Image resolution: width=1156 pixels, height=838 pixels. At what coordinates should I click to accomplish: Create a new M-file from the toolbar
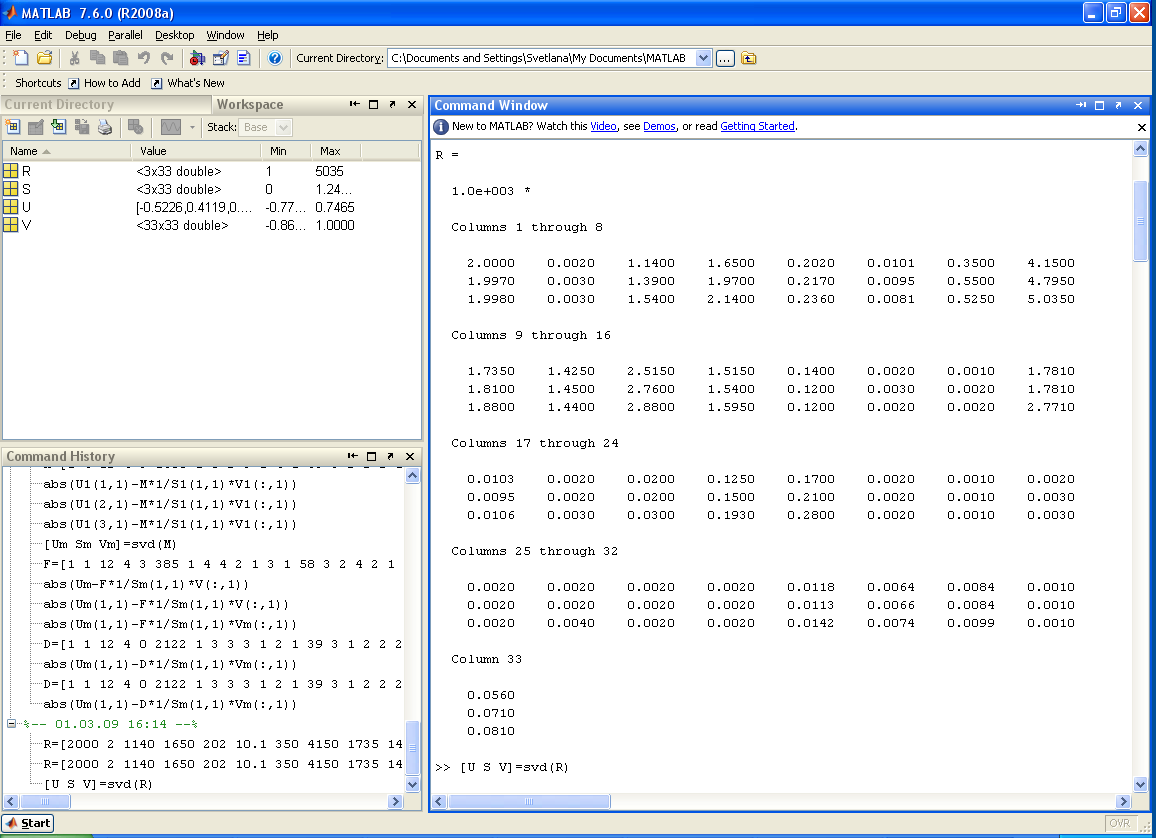21,58
